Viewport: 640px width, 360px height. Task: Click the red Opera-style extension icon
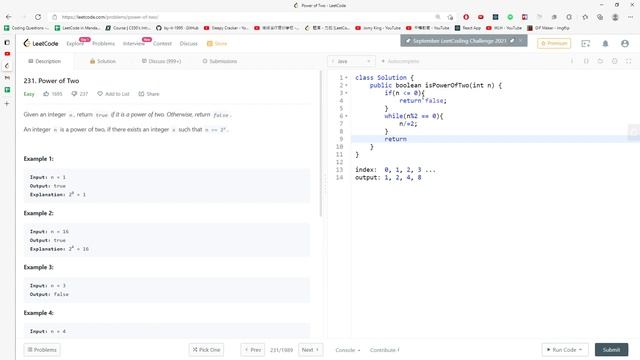tap(466, 17)
